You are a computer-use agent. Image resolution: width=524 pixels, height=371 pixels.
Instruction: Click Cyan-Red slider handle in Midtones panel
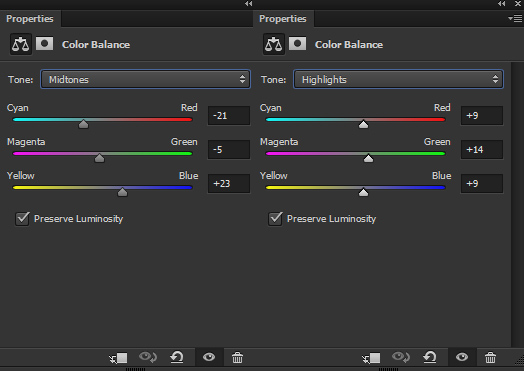[x=83, y=124]
